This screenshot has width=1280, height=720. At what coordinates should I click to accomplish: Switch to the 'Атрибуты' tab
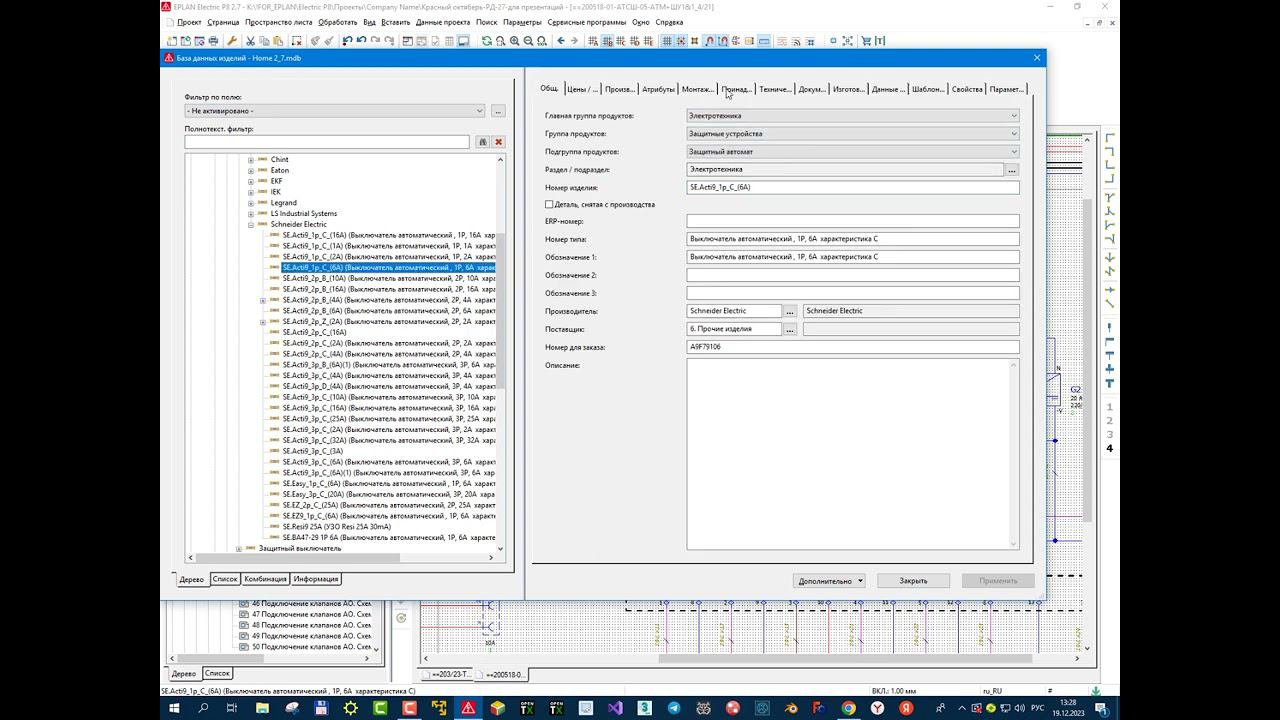coord(658,89)
